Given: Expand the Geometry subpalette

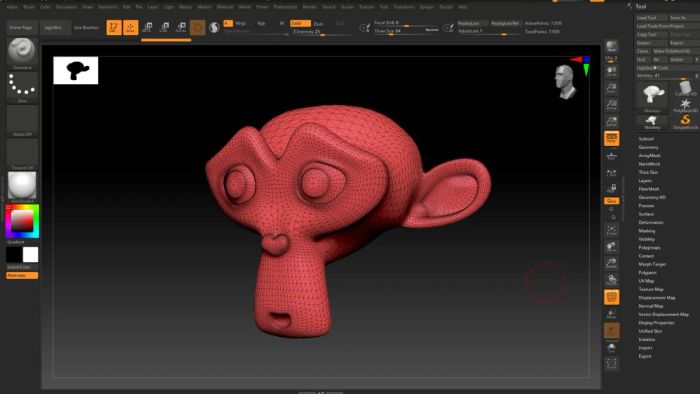Looking at the screenshot, I should tap(648, 147).
